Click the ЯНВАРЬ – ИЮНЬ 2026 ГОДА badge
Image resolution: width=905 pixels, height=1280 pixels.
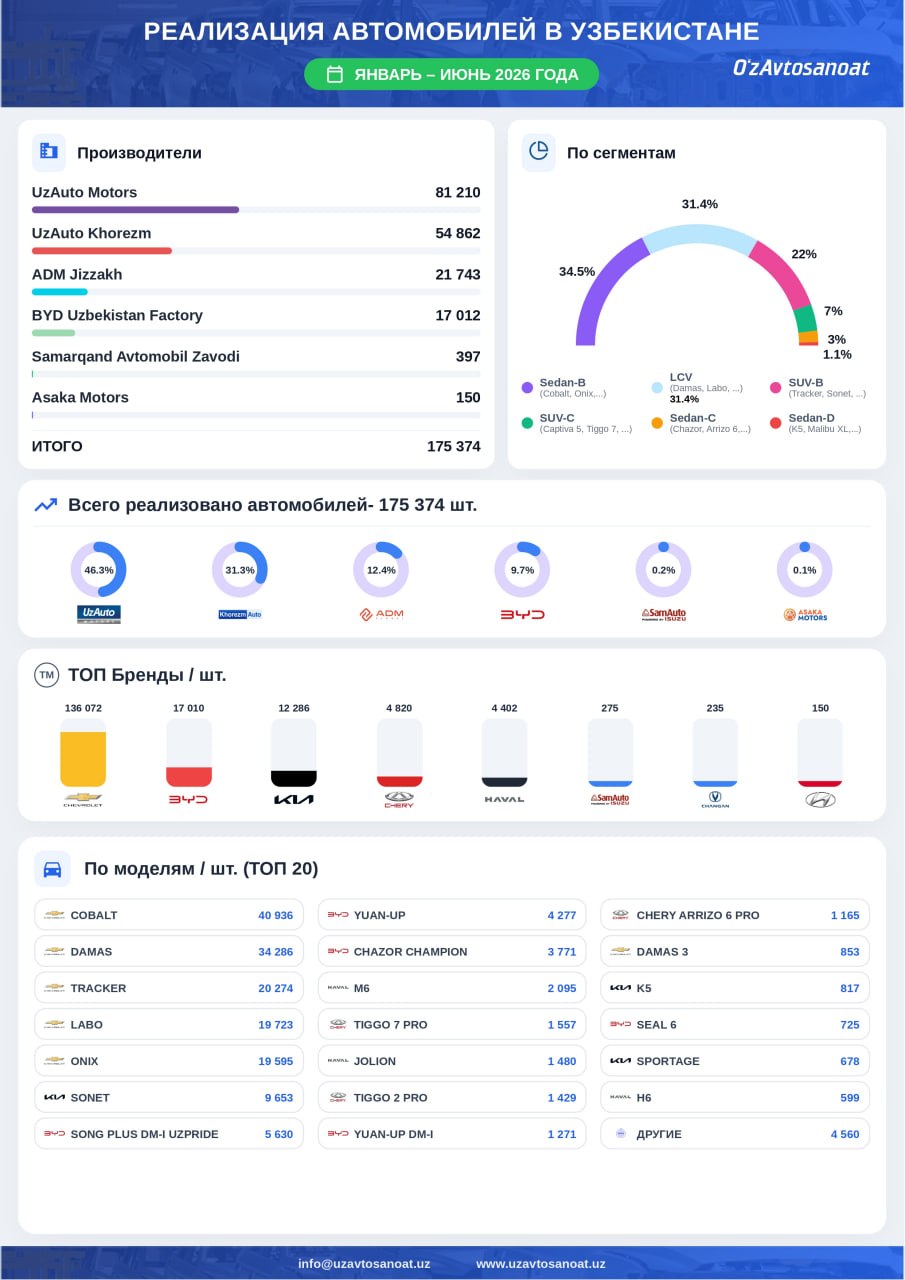click(x=451, y=74)
